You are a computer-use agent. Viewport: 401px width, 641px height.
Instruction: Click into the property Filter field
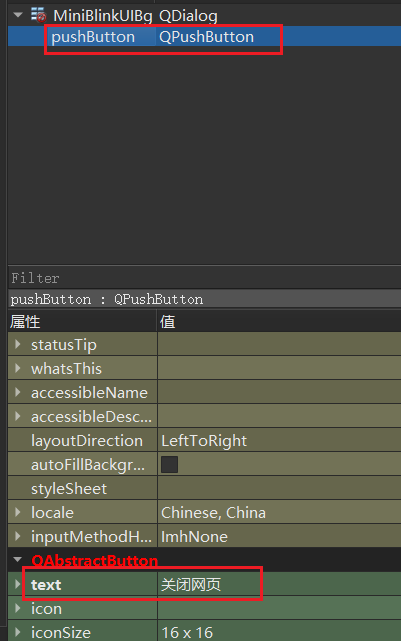tap(204, 278)
